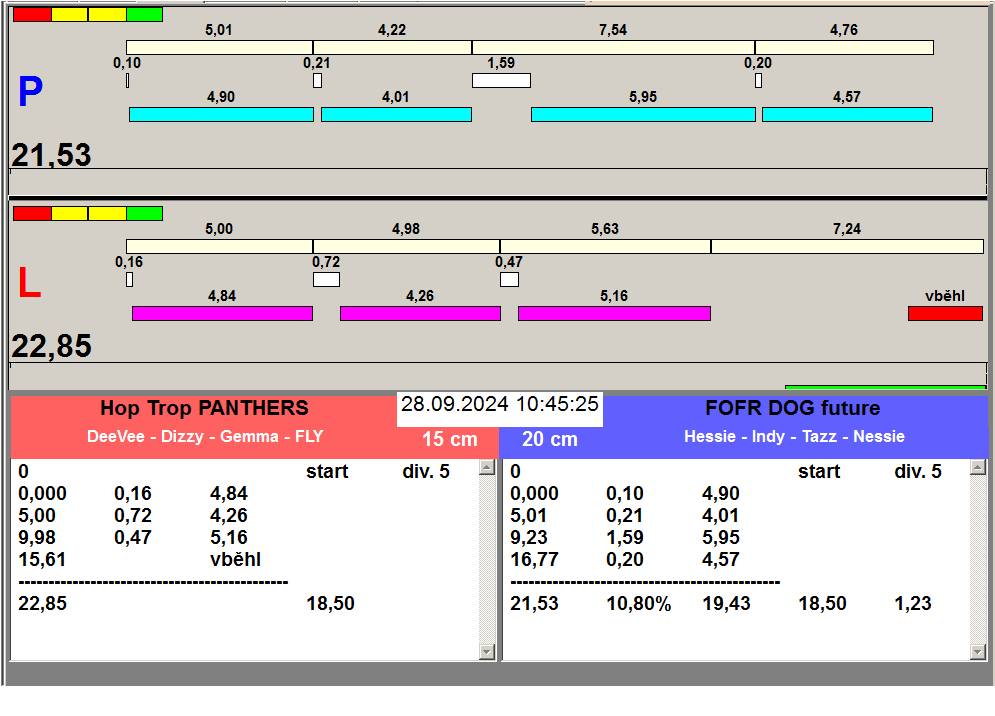Click the start label in the PANTHERS list
995x716 pixels.
pos(327,472)
